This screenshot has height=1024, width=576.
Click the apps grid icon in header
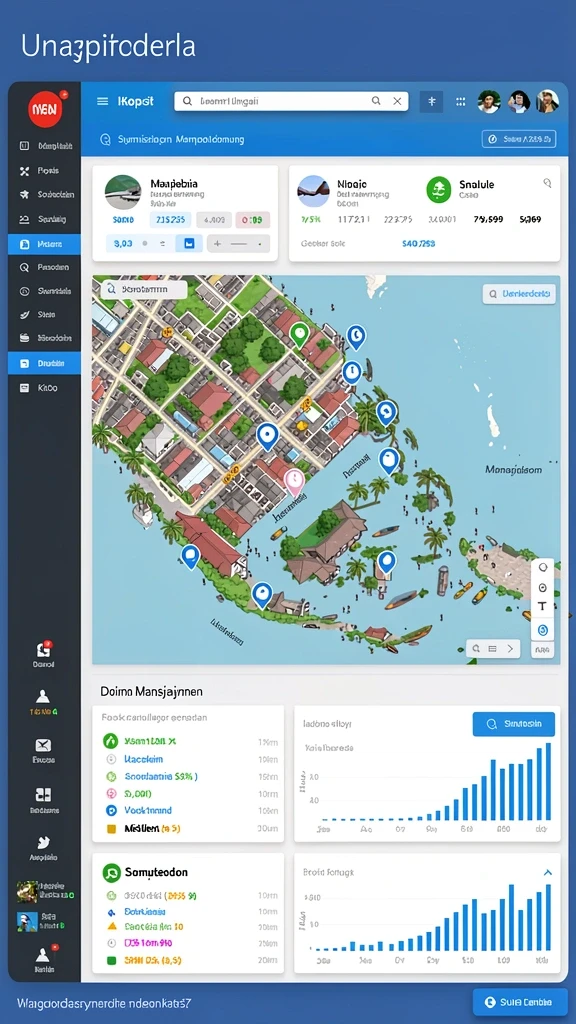460,101
